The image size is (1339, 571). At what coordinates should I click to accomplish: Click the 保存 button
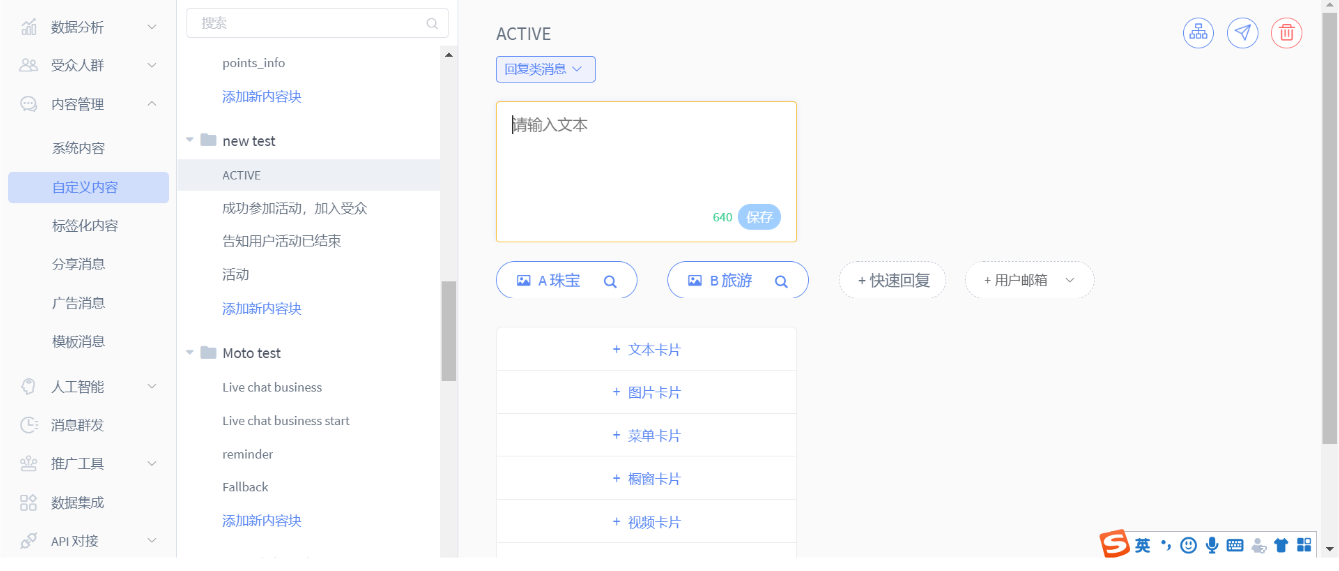759,217
